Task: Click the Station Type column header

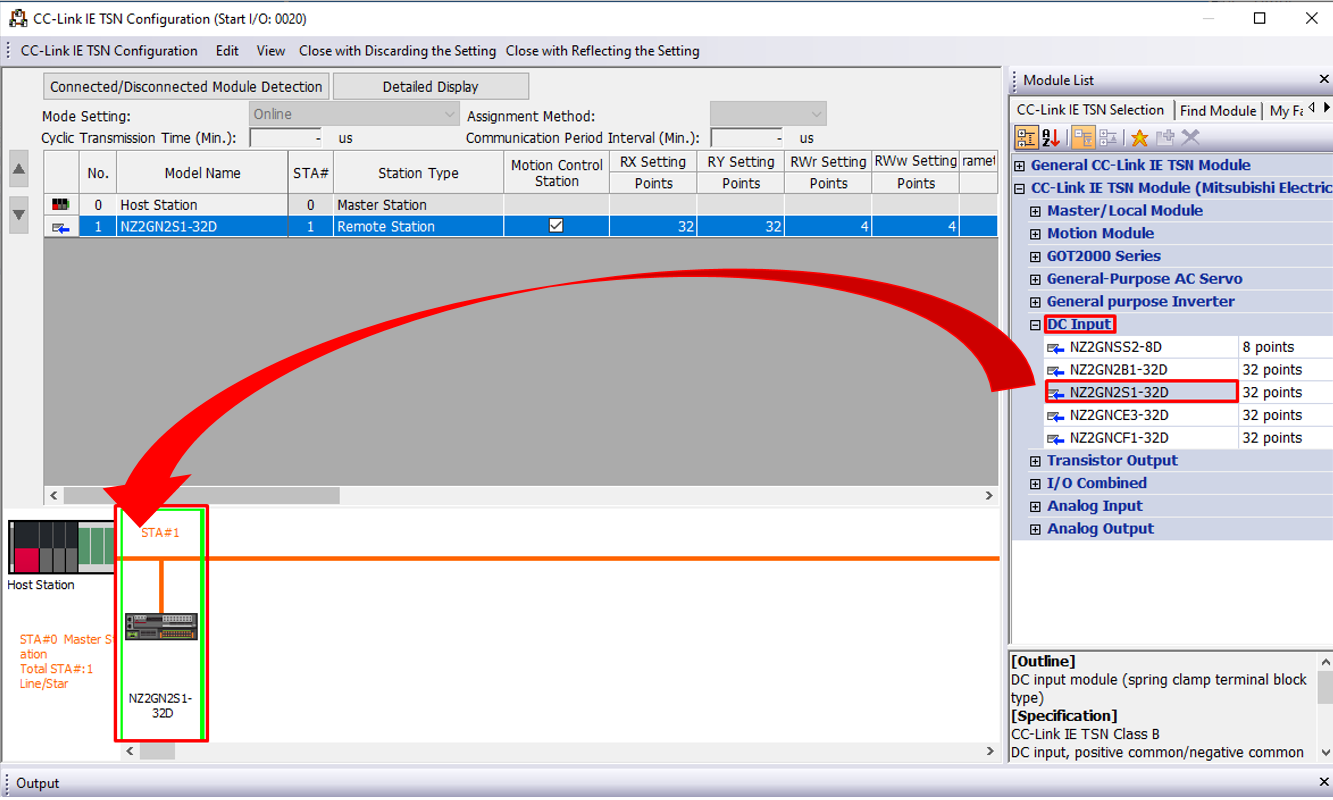Action: click(418, 173)
